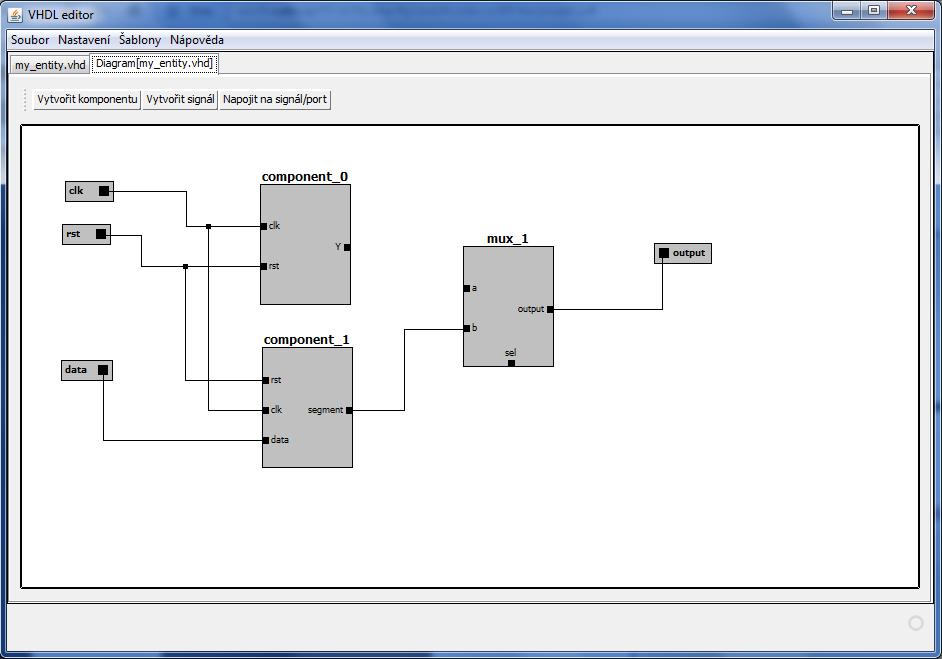Click the Vytvořit komponentu button

[87, 99]
